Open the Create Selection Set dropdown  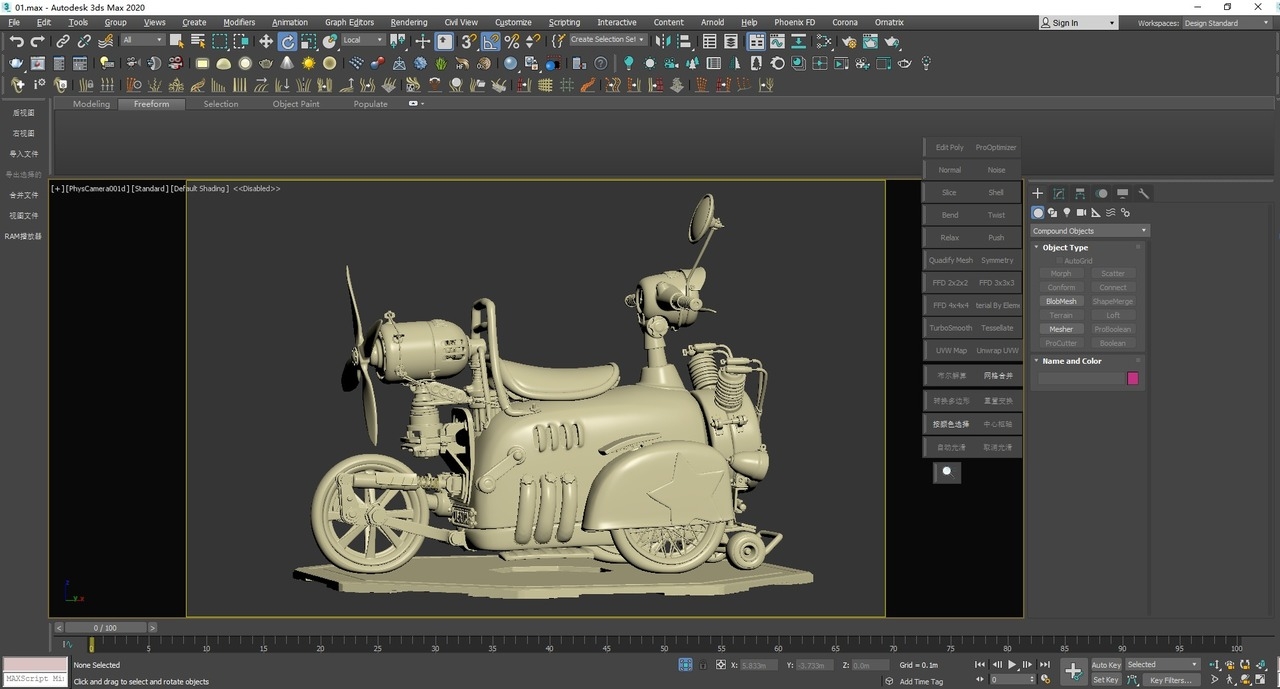[607, 40]
